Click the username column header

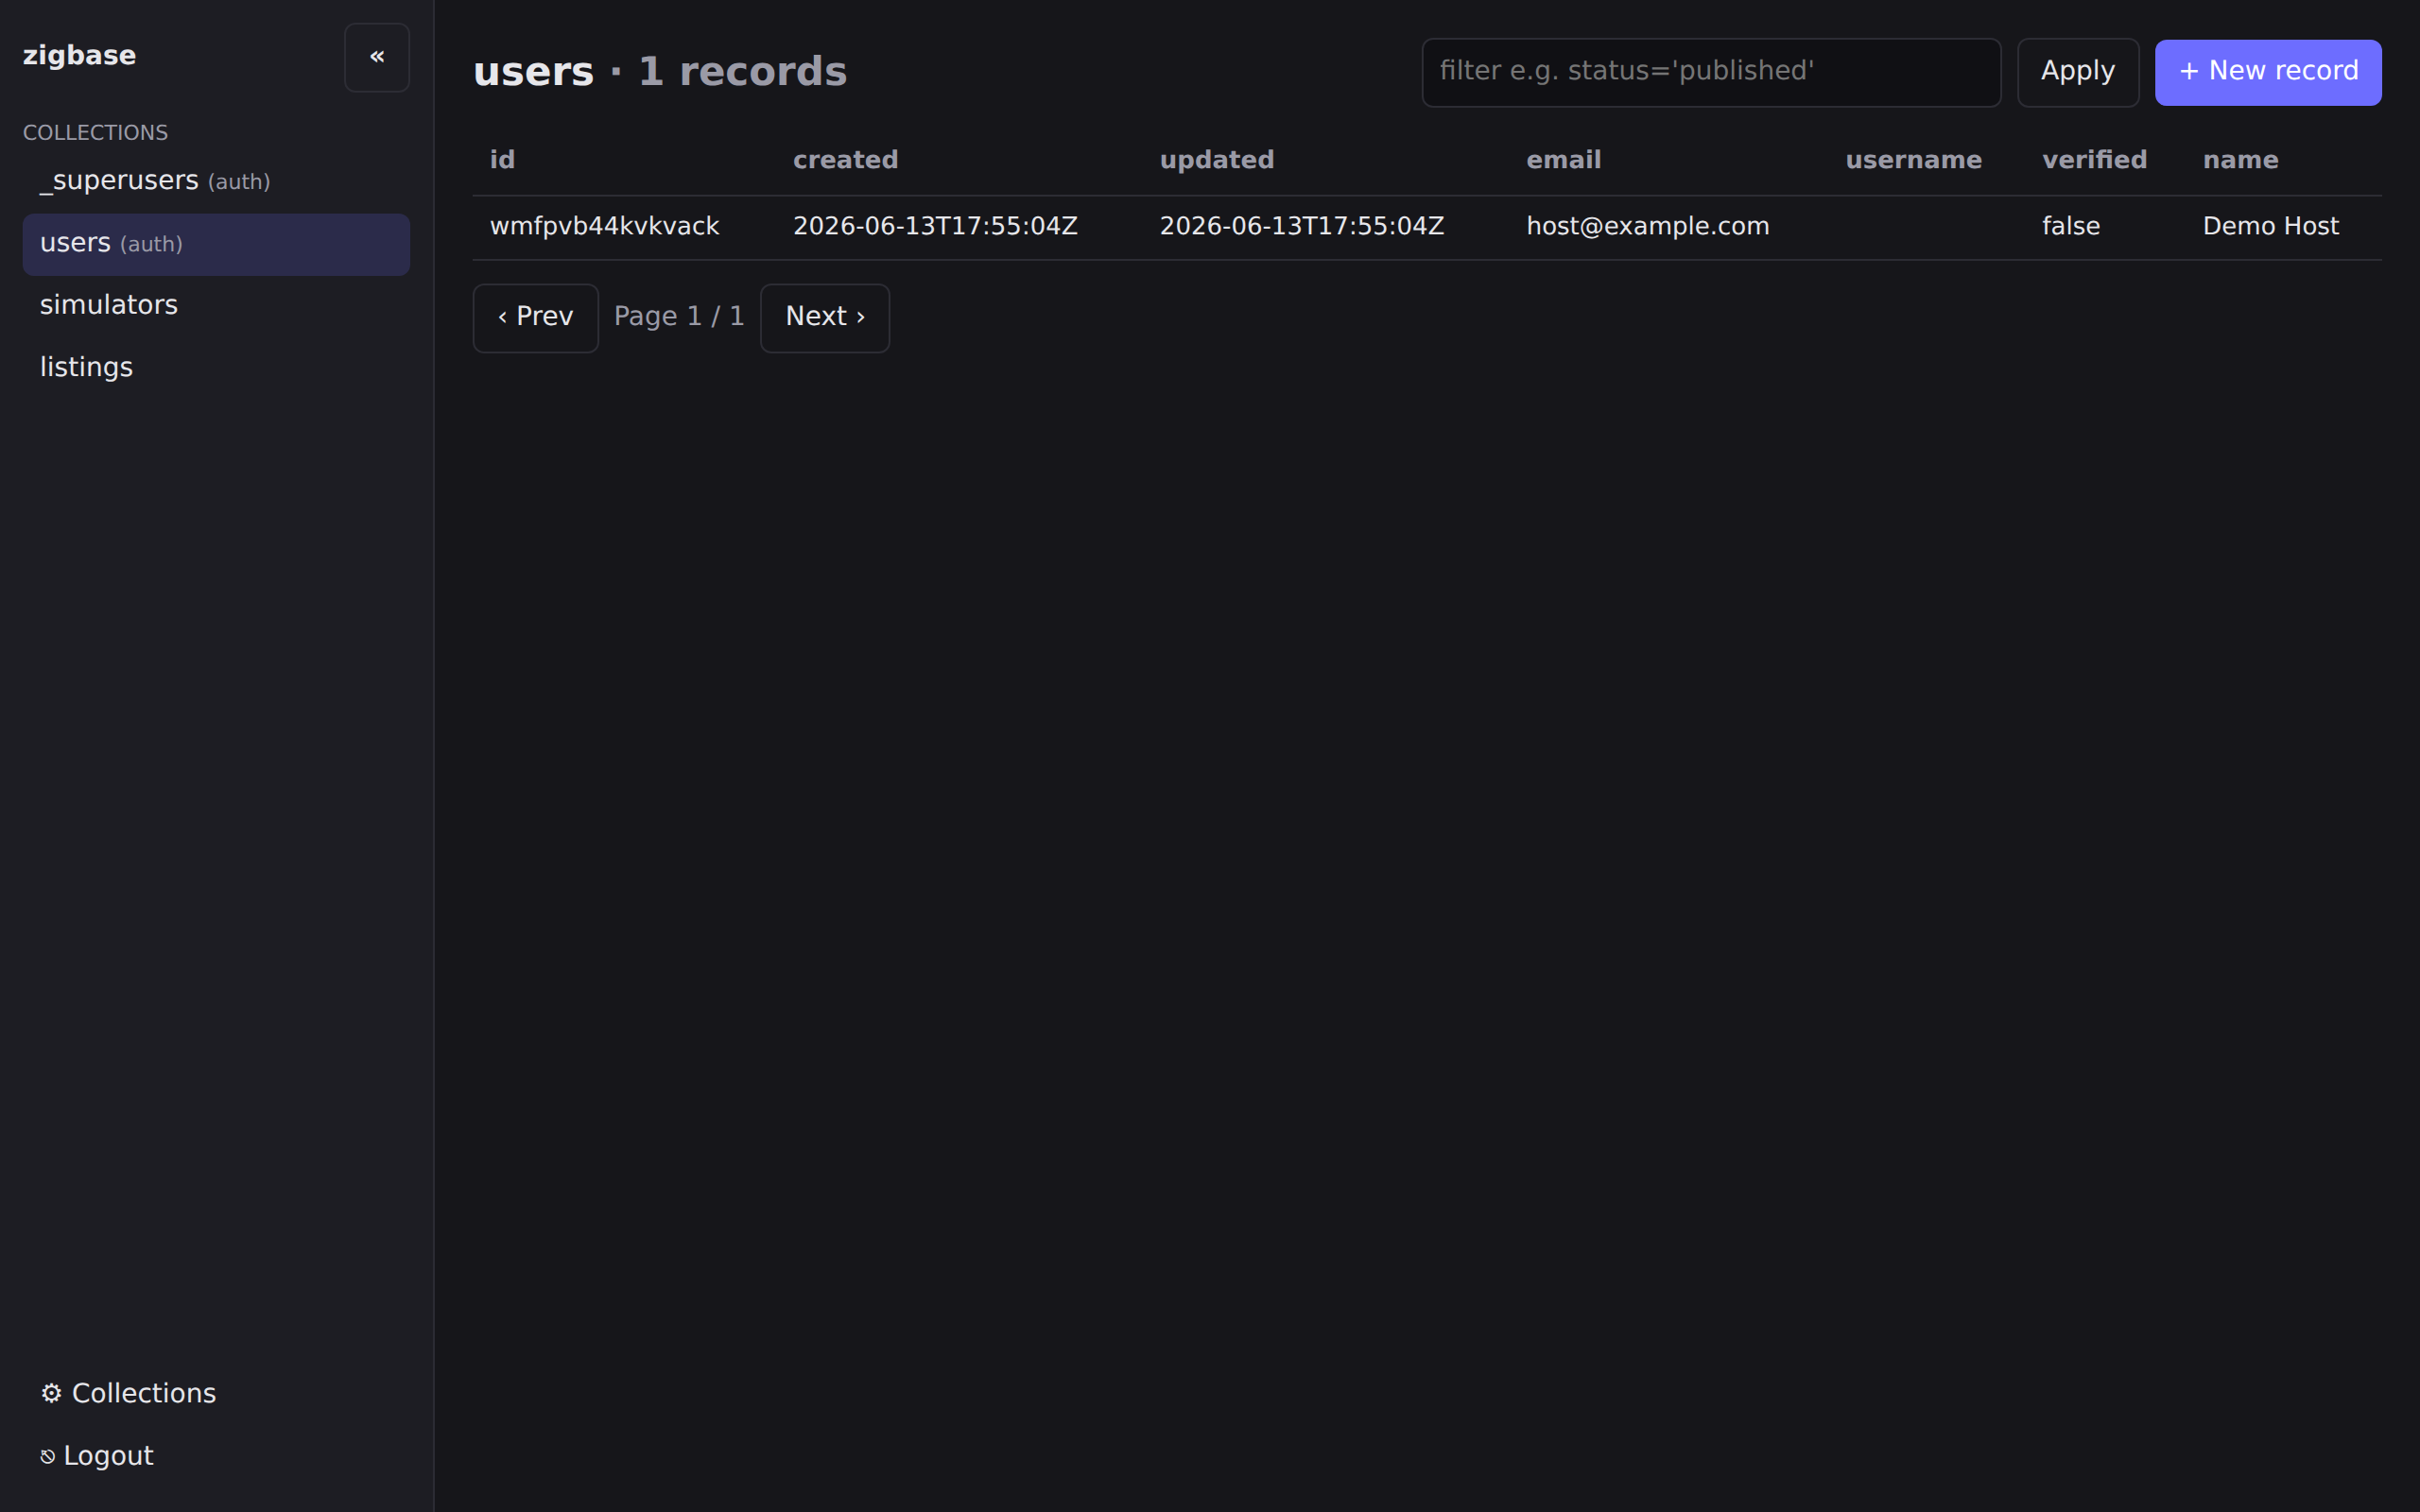pos(1913,160)
